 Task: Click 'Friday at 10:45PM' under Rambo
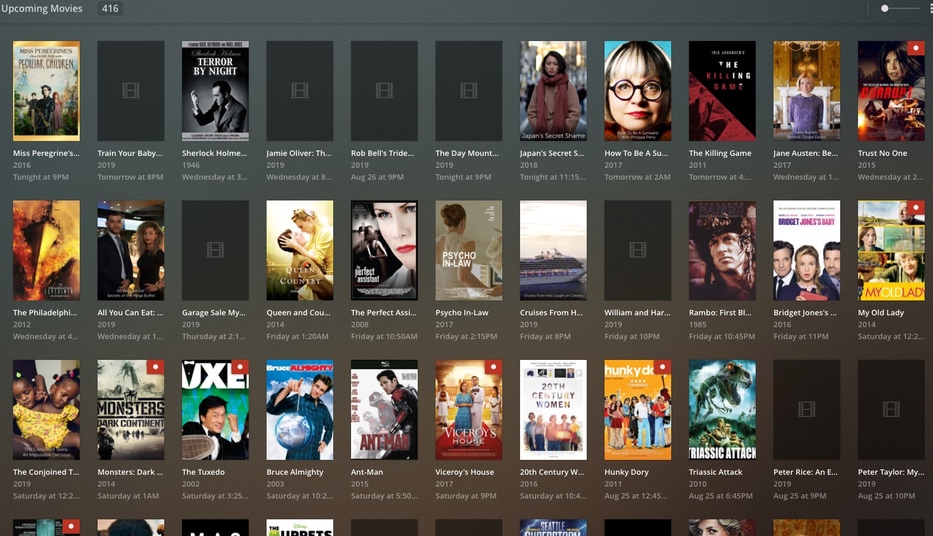[722, 336]
